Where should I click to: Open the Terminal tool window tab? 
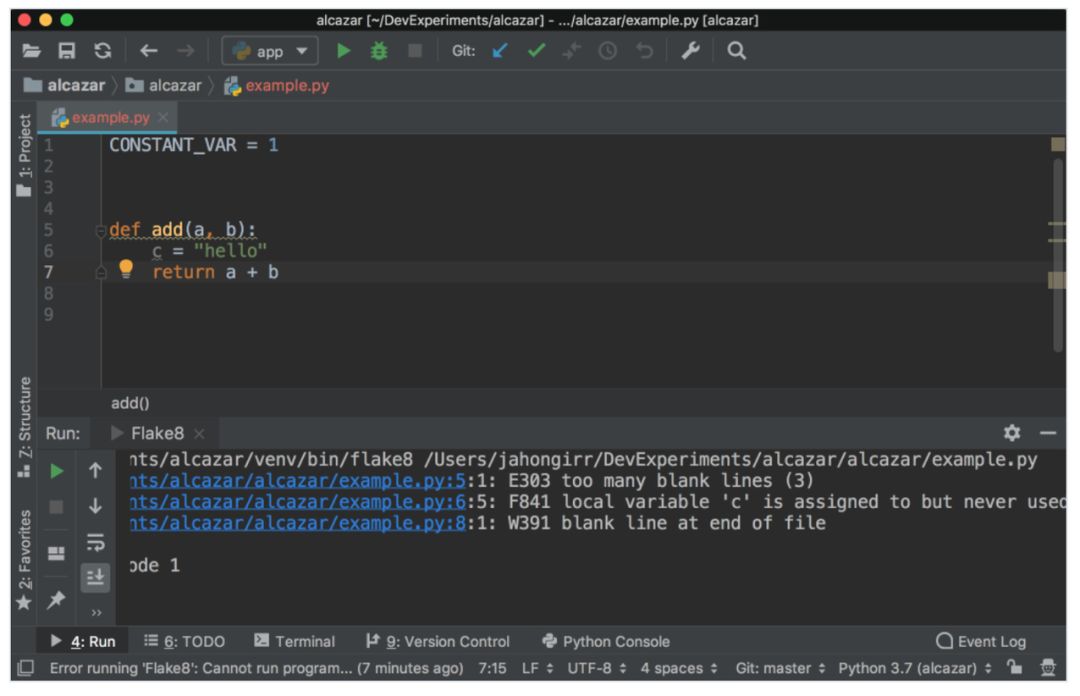tap(294, 641)
